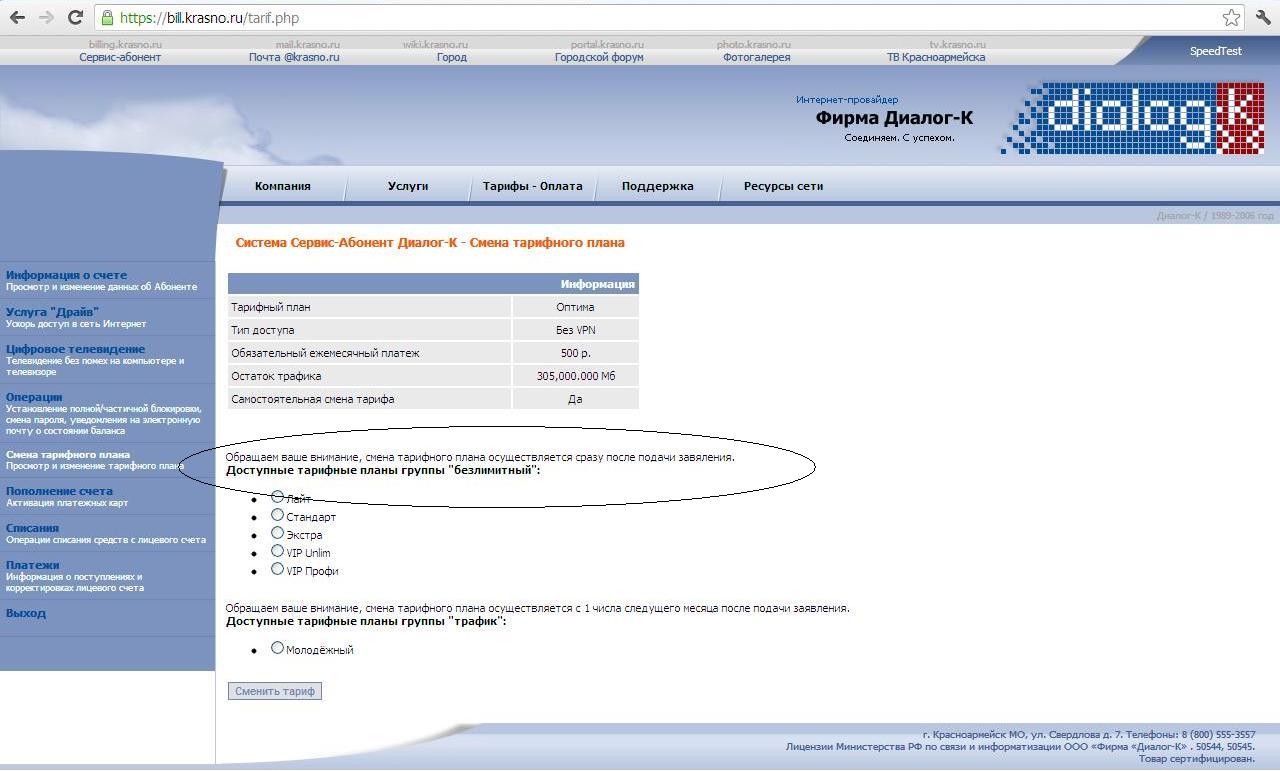Open the Фотогалерея link
This screenshot has height=771, width=1280.
756,57
